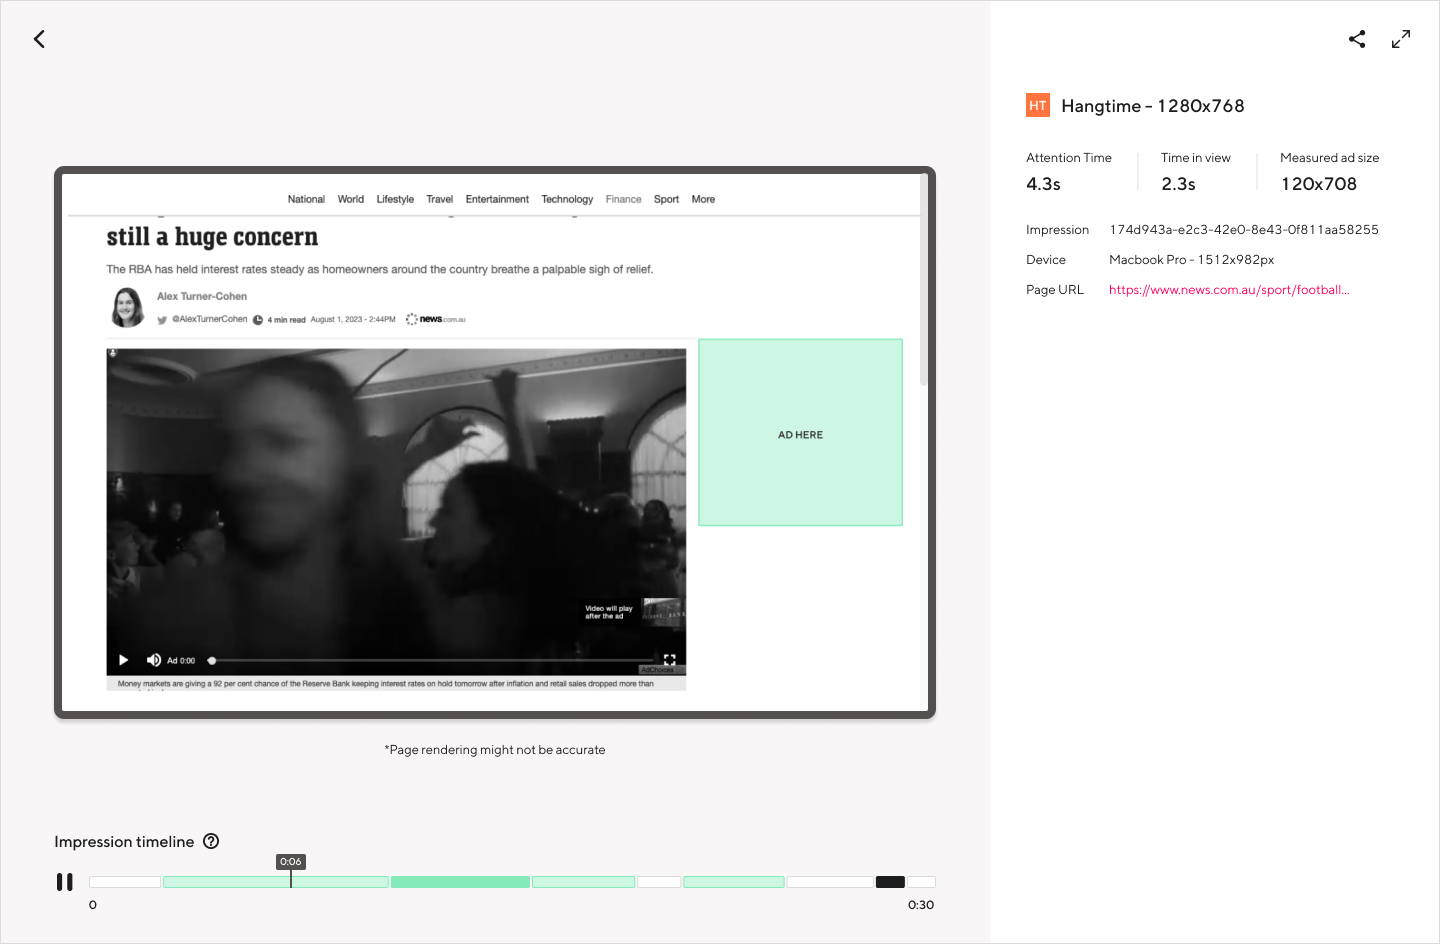The image size is (1440, 944).
Task: Click the Attention Time value 4.3s
Action: (1043, 184)
